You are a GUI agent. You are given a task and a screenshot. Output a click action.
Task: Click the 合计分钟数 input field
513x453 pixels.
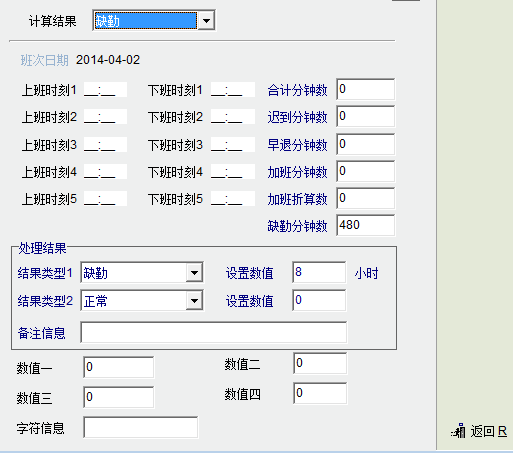coord(366,89)
